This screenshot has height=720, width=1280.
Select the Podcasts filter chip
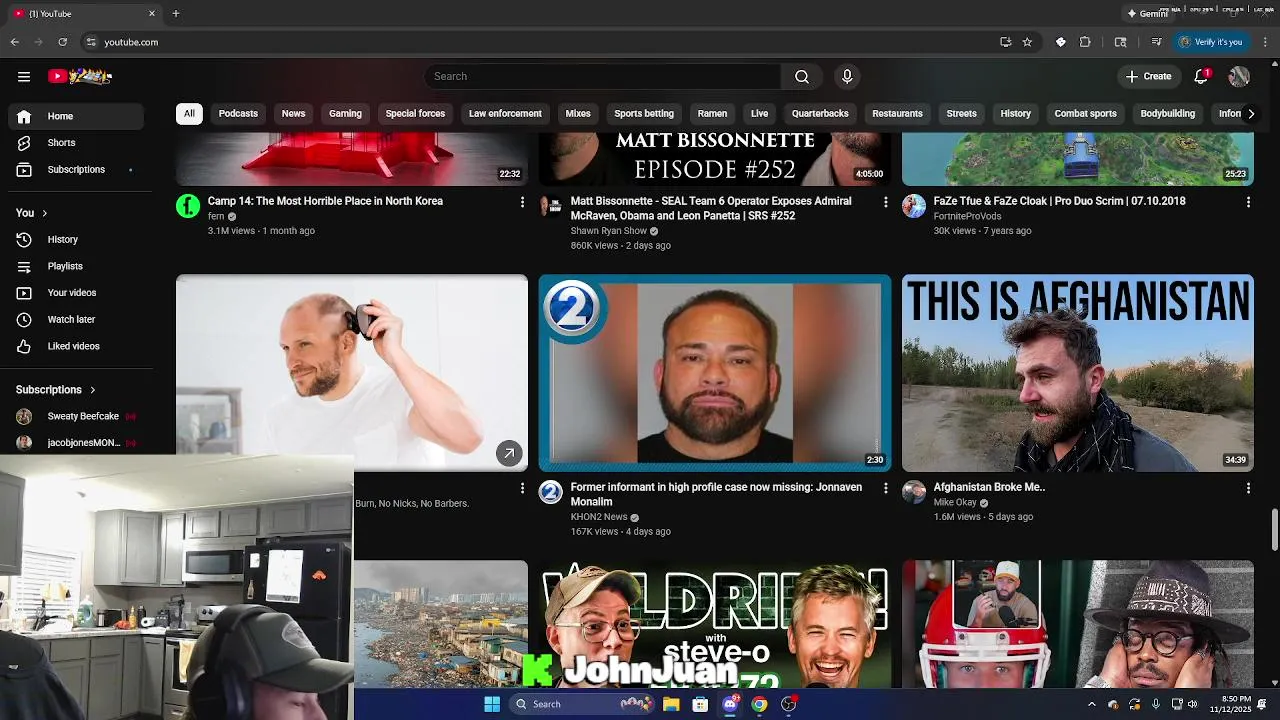(238, 114)
